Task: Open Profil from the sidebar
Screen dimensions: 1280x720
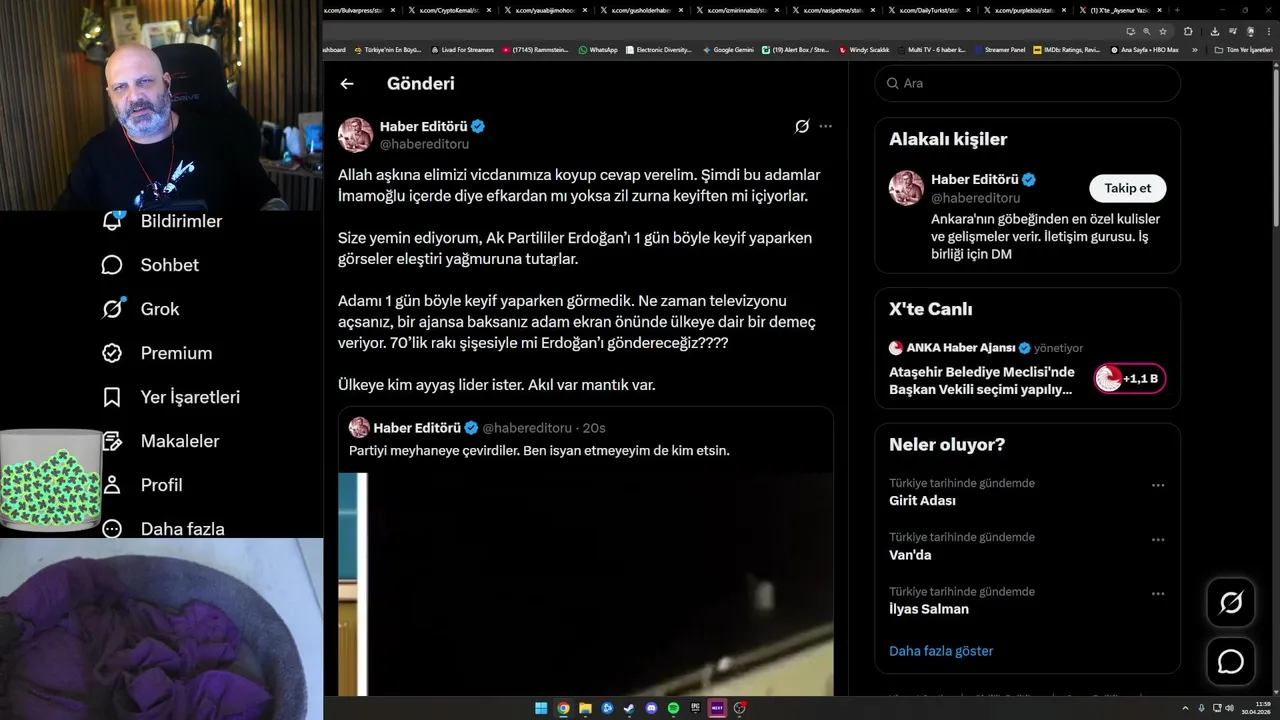Action: coord(142,485)
